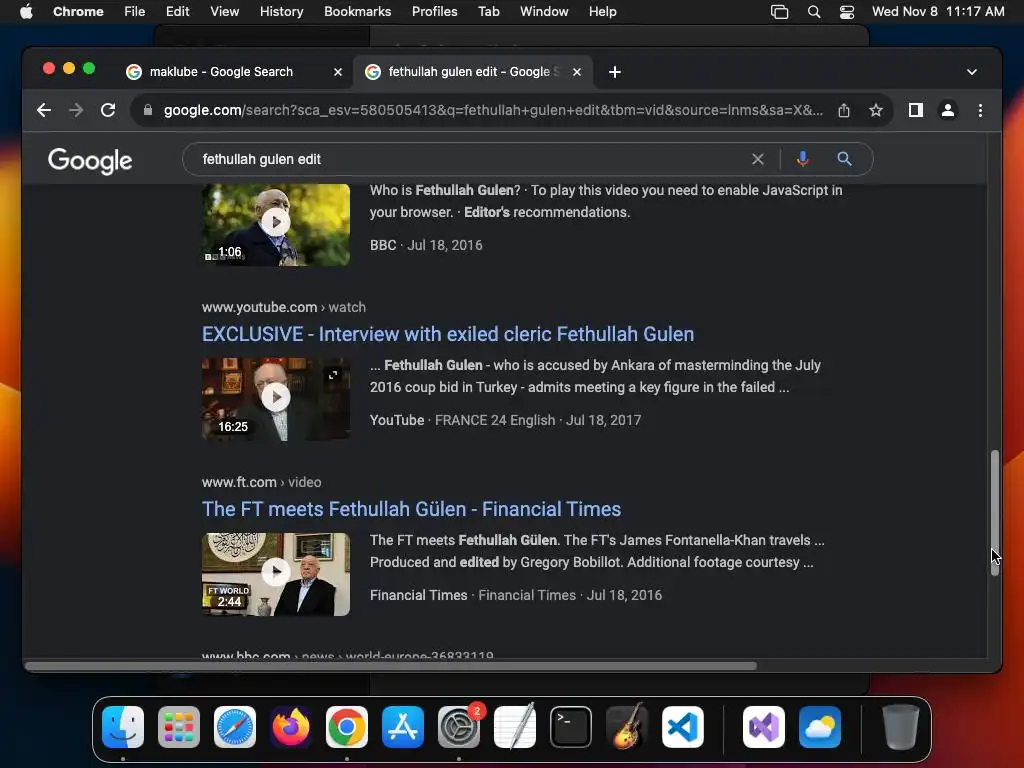Open the Bookmarks menu

pyautogui.click(x=357, y=12)
